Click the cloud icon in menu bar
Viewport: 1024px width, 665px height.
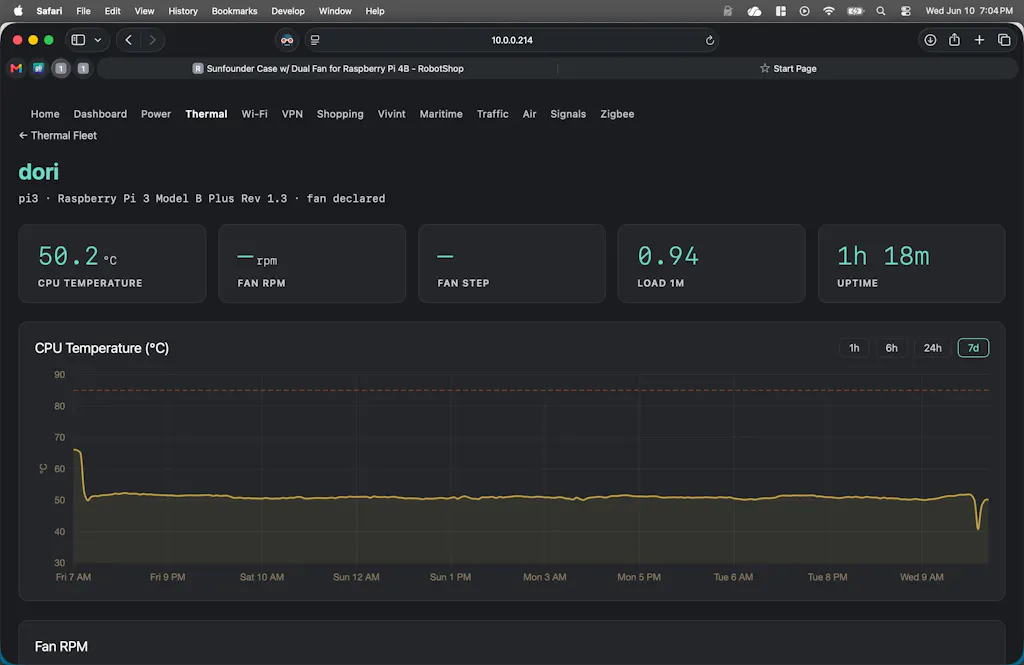[x=754, y=11]
